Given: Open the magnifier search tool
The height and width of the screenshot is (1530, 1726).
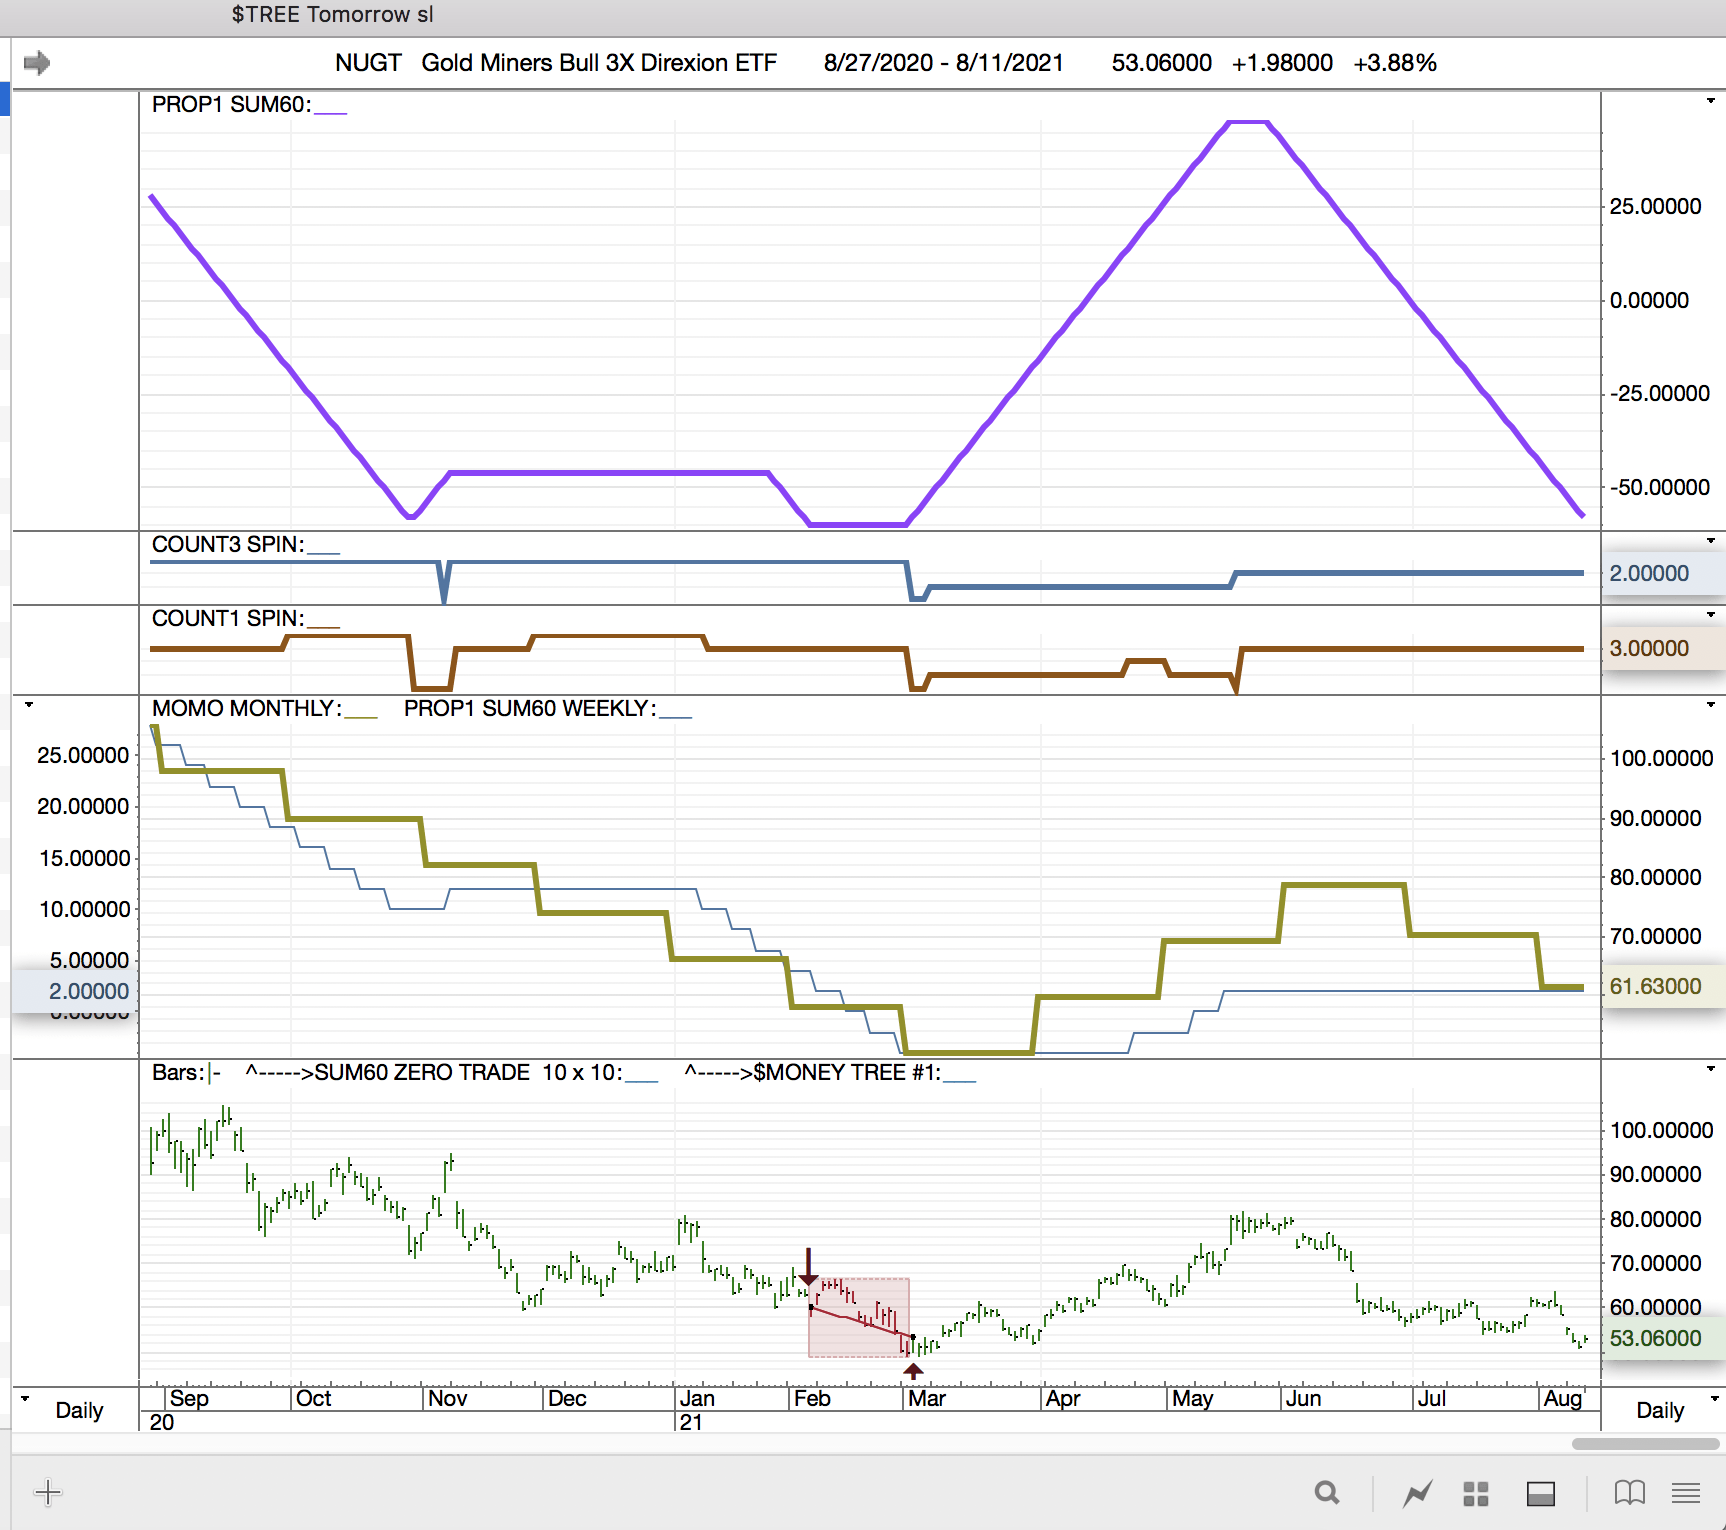Looking at the screenshot, I should point(1327,1493).
